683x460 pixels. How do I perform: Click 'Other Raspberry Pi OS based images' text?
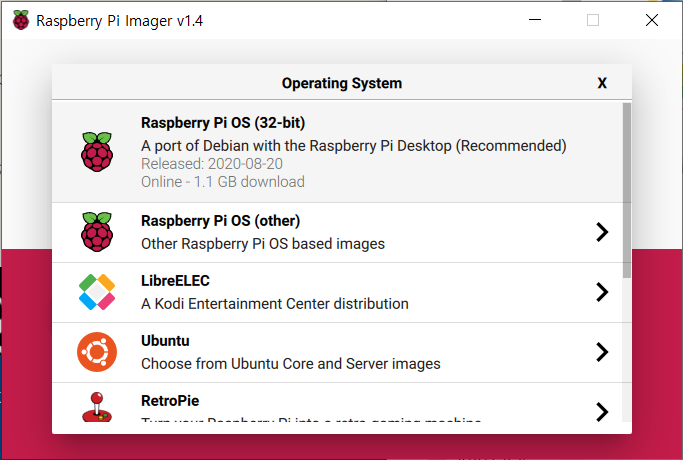tap(263, 244)
